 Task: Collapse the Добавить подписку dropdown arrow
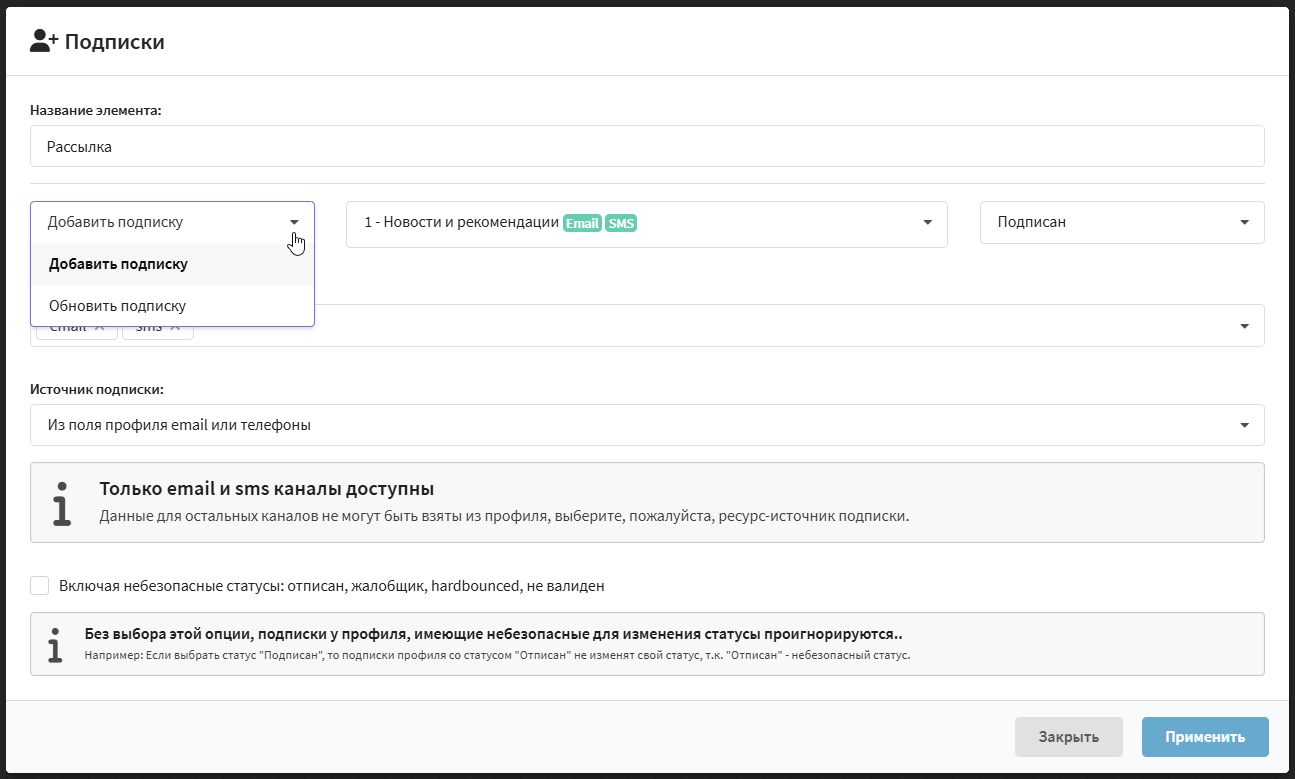click(294, 222)
